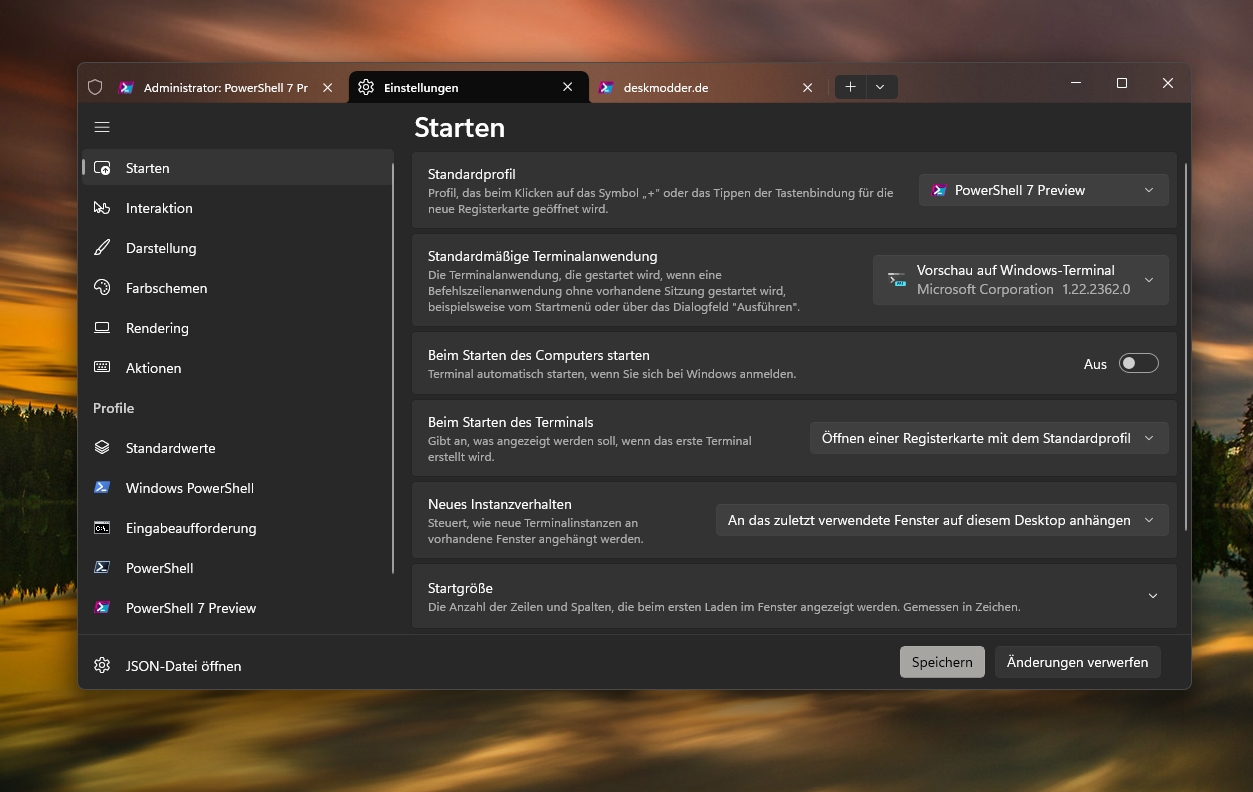The height and width of the screenshot is (792, 1253).
Task: Click the Aktionen keyboard icon
Action: click(x=102, y=368)
